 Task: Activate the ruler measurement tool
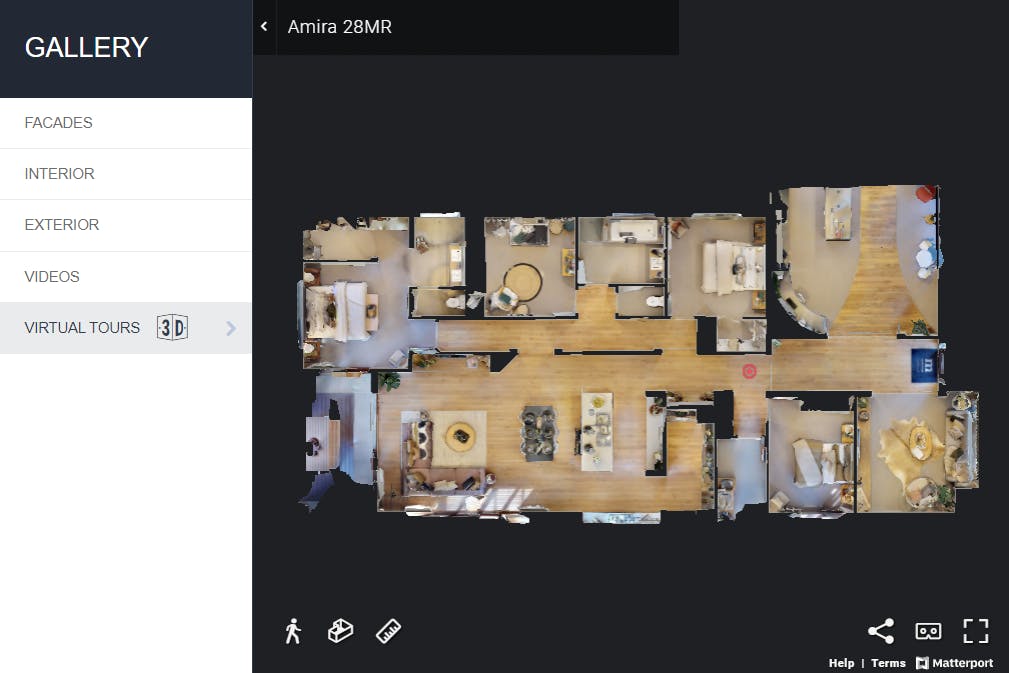(388, 631)
